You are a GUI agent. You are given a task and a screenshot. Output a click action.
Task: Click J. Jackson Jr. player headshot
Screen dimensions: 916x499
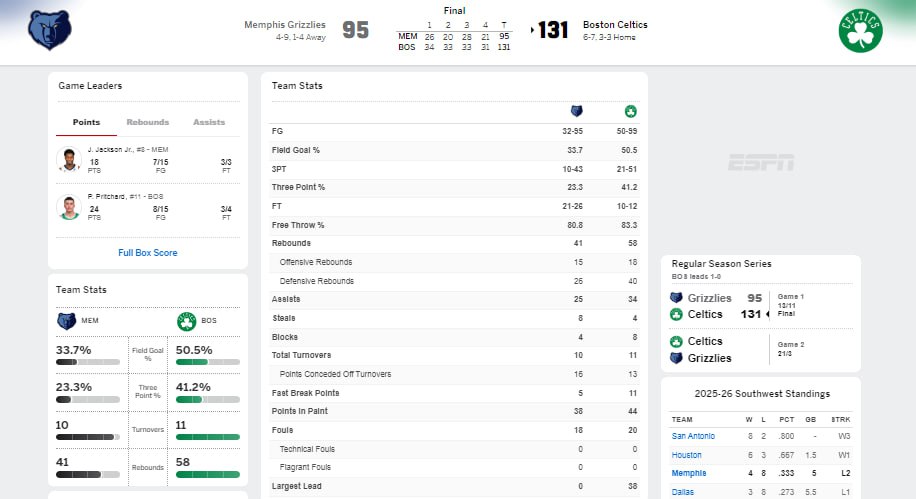[x=68, y=160]
